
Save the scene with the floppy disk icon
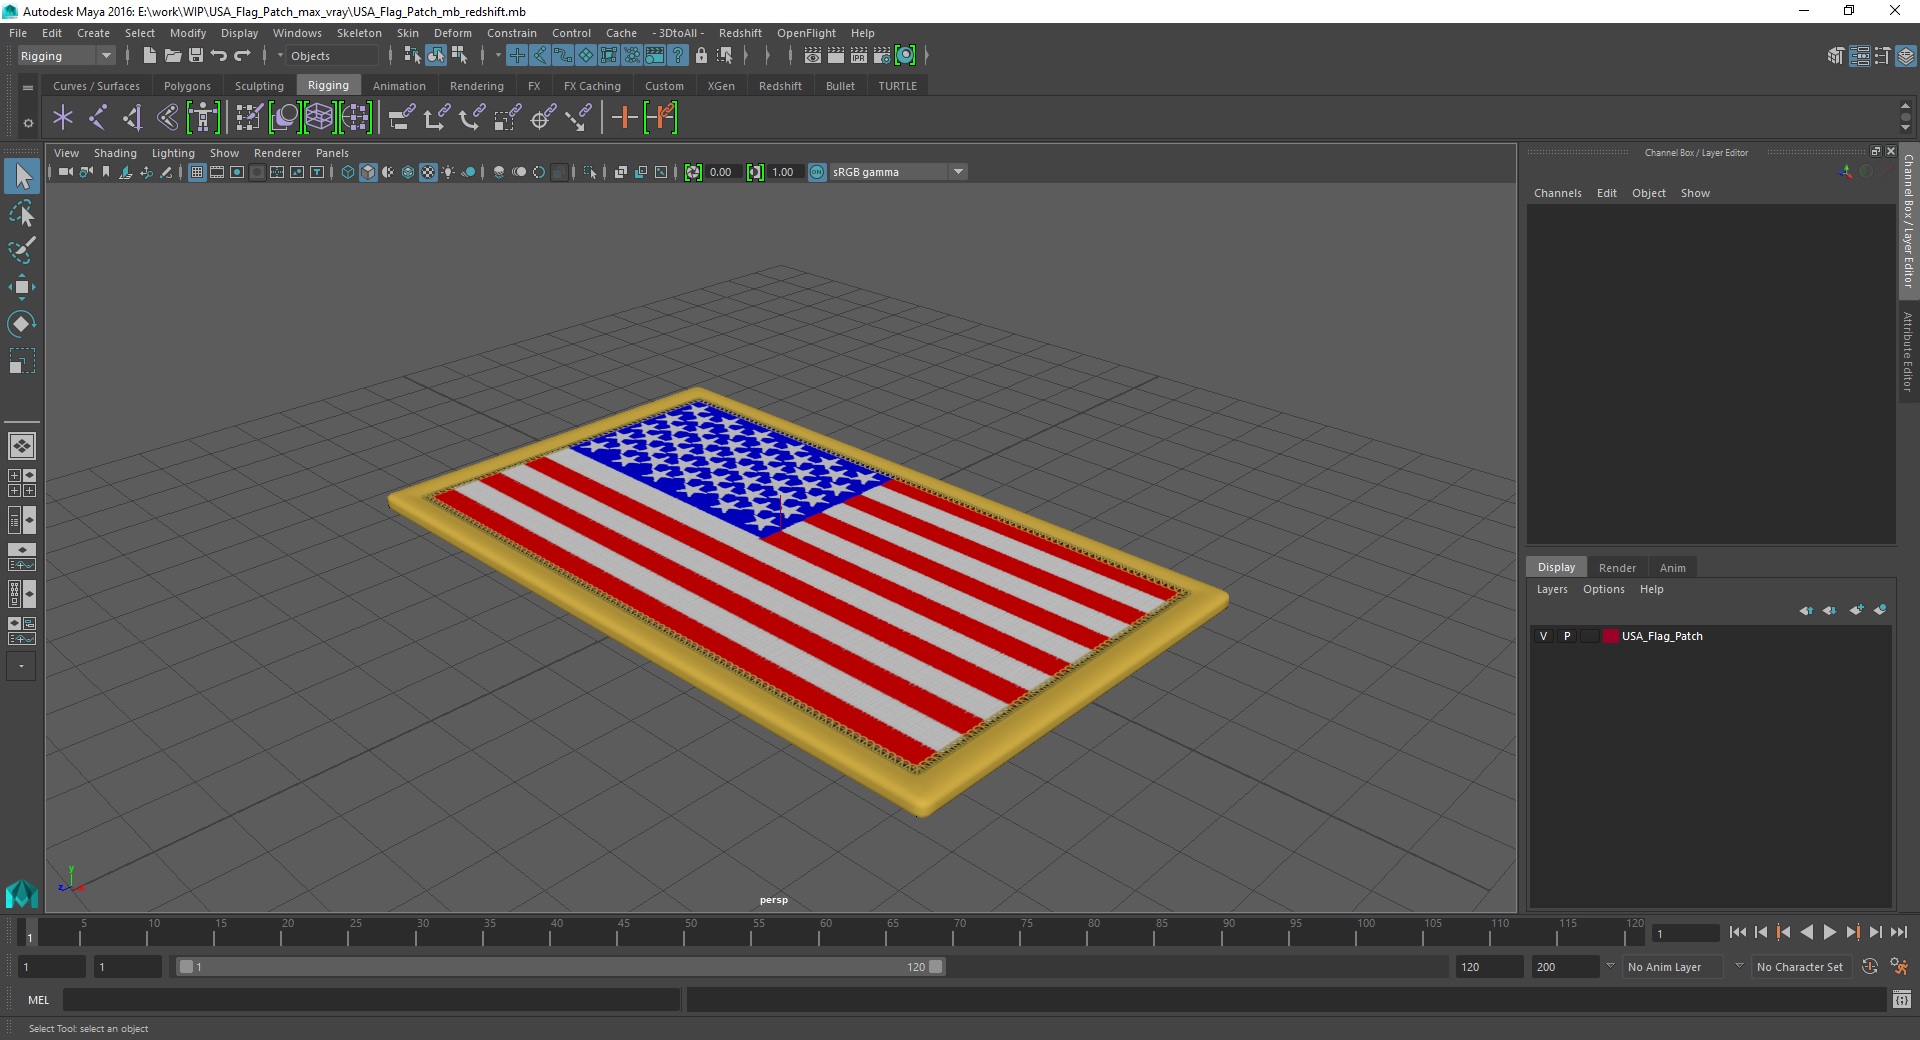196,56
